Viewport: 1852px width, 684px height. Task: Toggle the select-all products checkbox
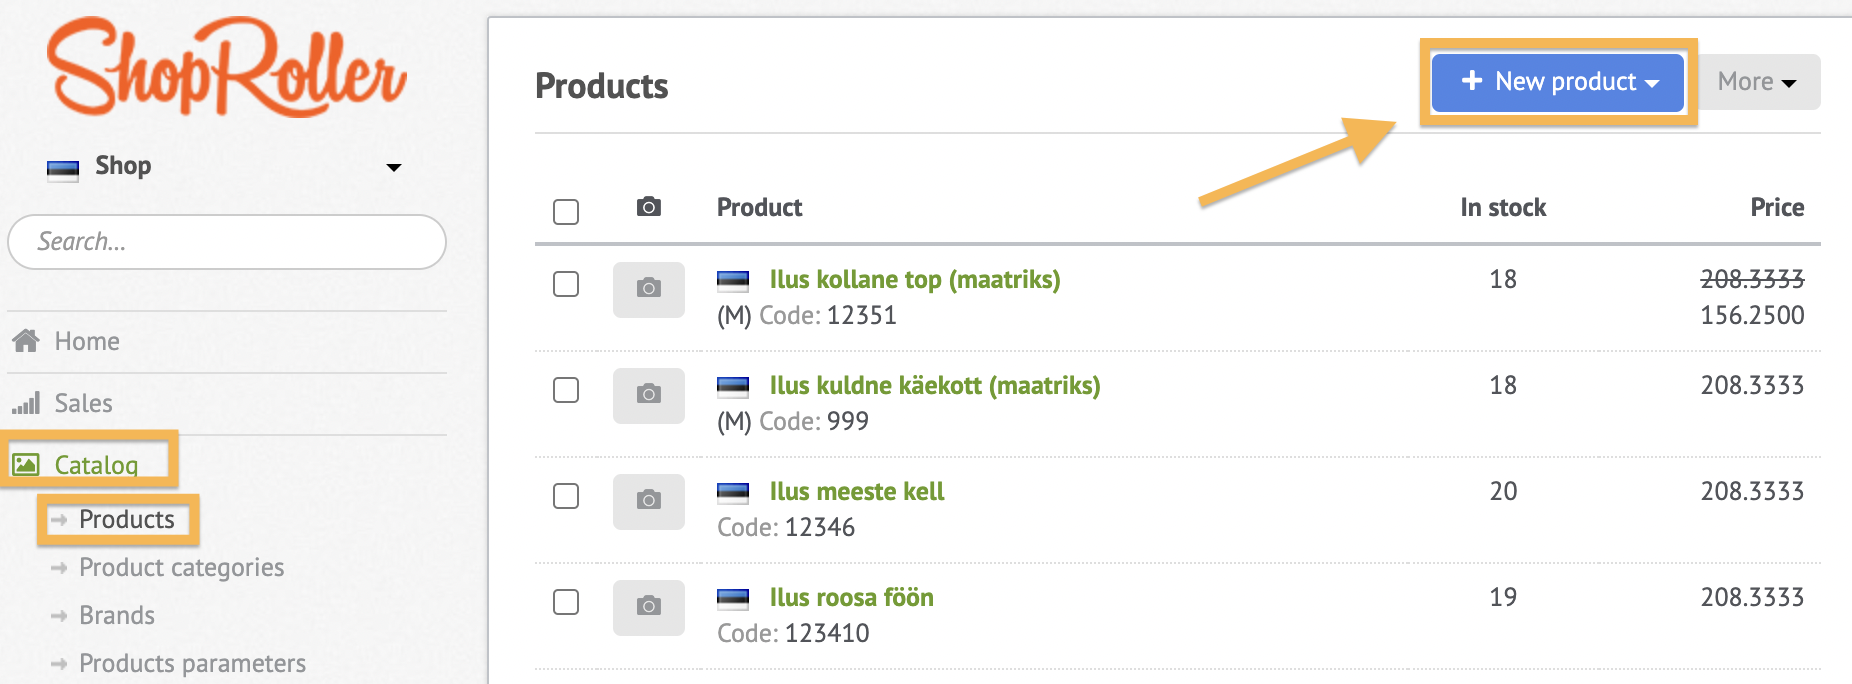[566, 212]
